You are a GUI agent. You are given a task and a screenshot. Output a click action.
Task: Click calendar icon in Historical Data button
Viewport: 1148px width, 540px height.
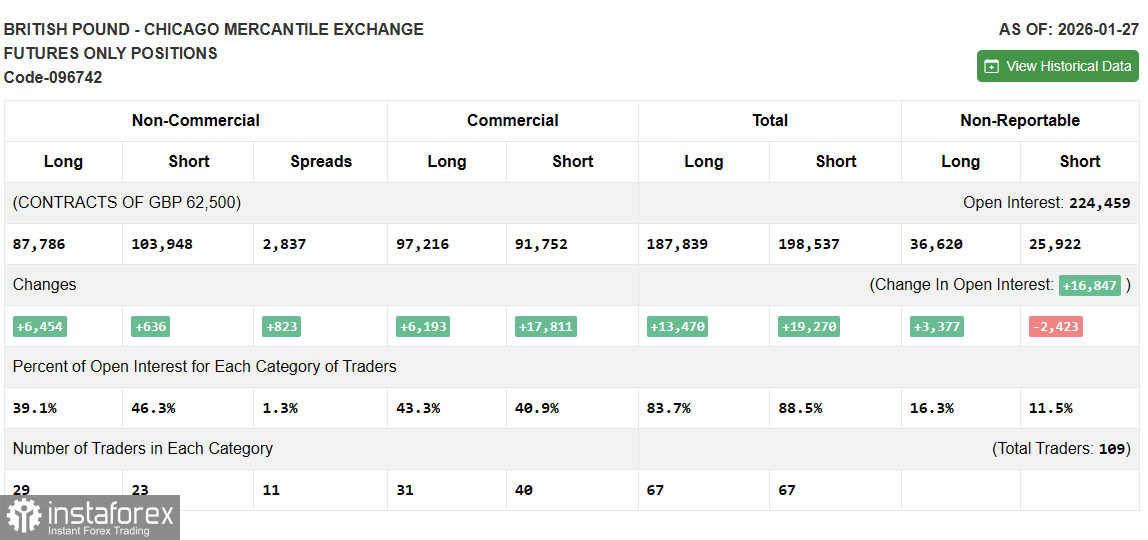click(x=991, y=66)
